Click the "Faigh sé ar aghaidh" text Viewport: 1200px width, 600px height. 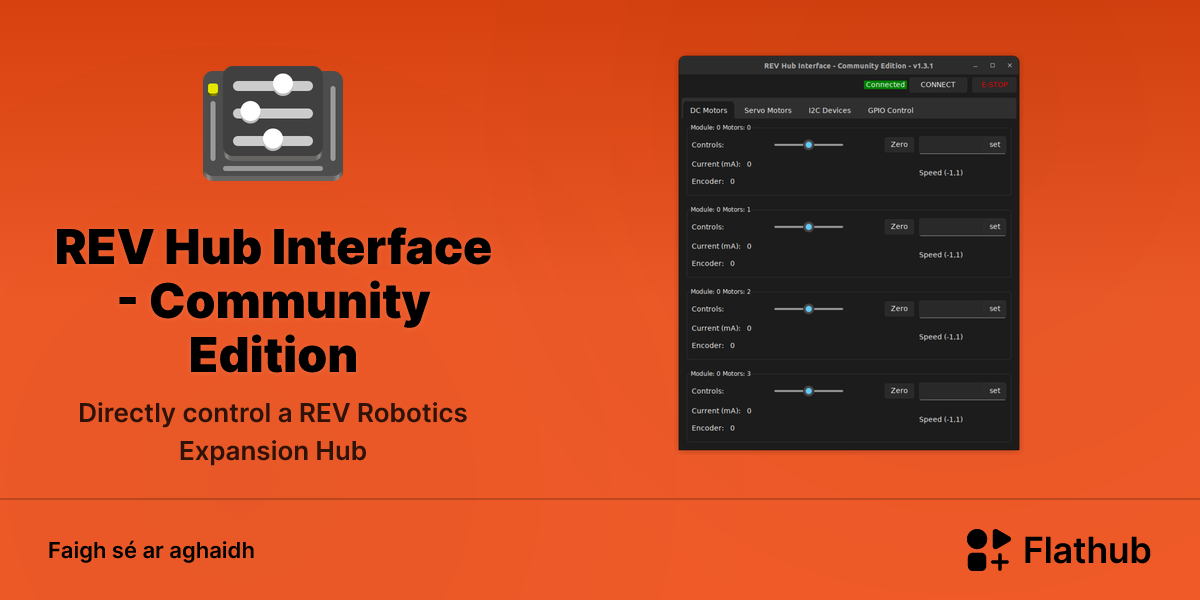[151, 551]
